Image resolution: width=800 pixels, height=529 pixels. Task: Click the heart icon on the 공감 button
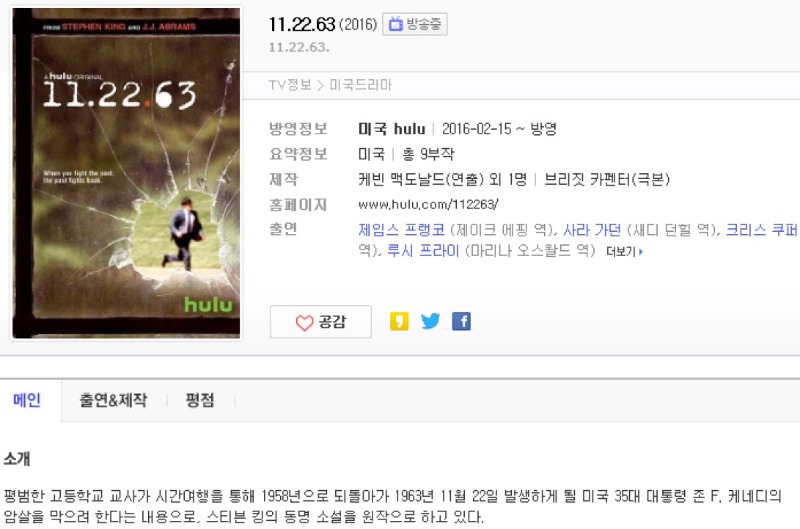pos(304,322)
